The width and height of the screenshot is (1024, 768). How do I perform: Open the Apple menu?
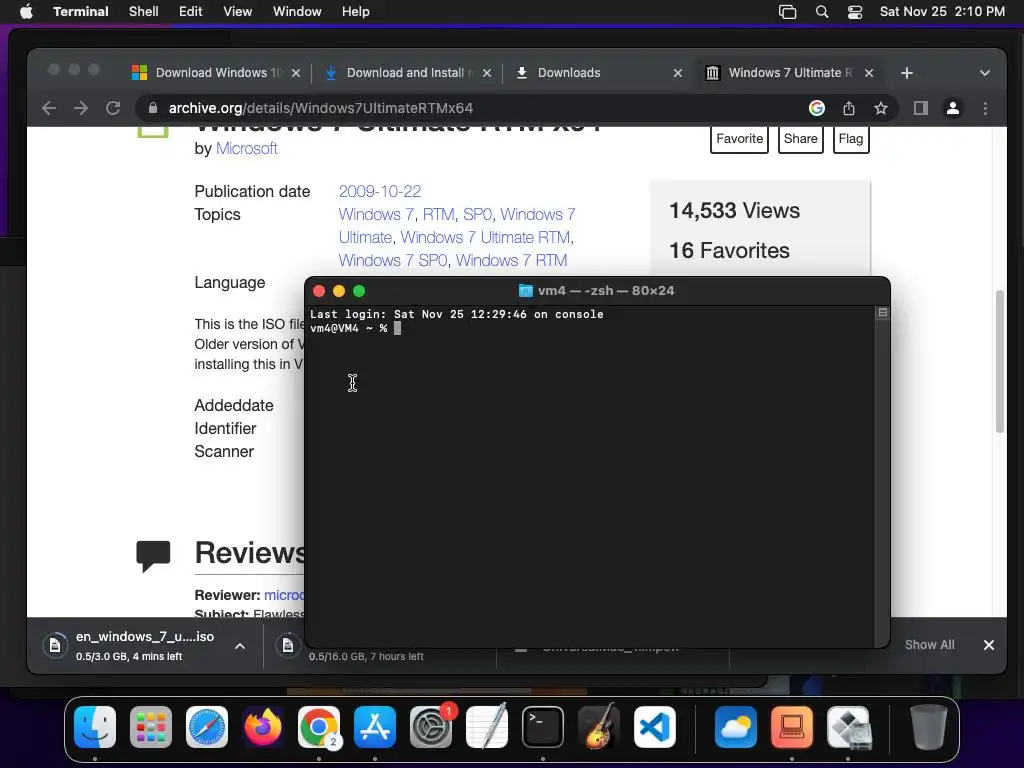tap(26, 12)
